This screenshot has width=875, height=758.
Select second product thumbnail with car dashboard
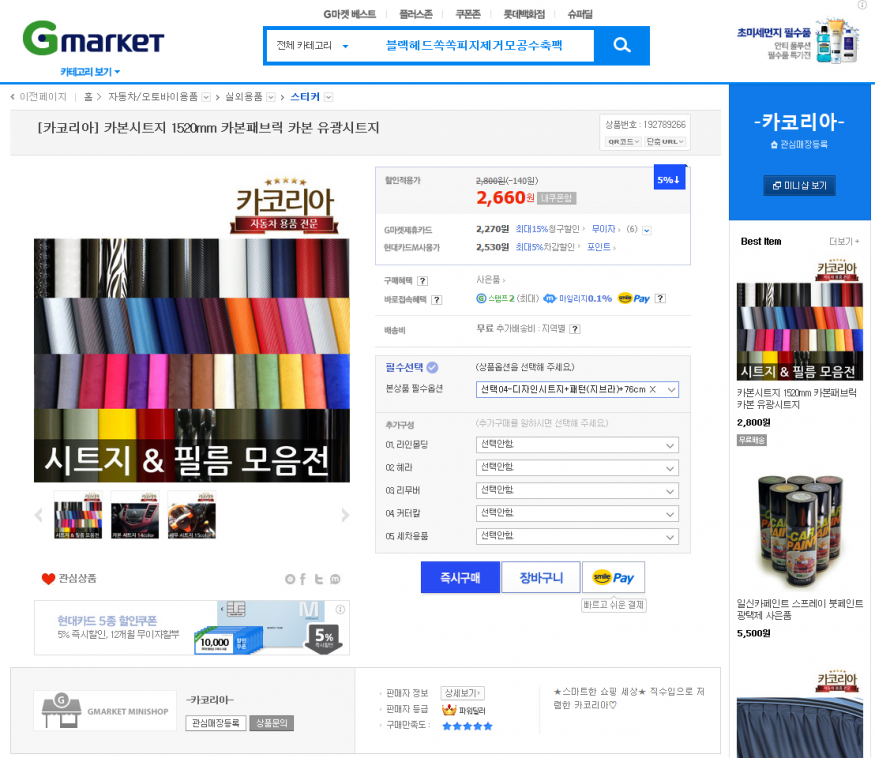[135, 515]
